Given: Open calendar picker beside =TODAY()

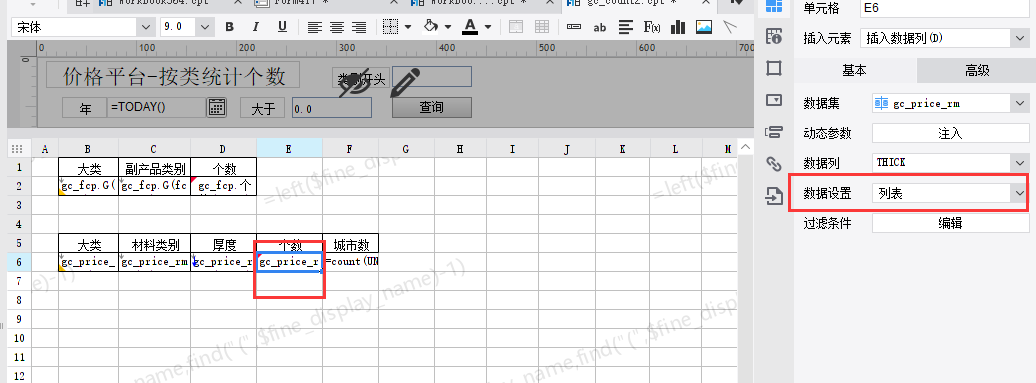Looking at the screenshot, I should (x=217, y=107).
